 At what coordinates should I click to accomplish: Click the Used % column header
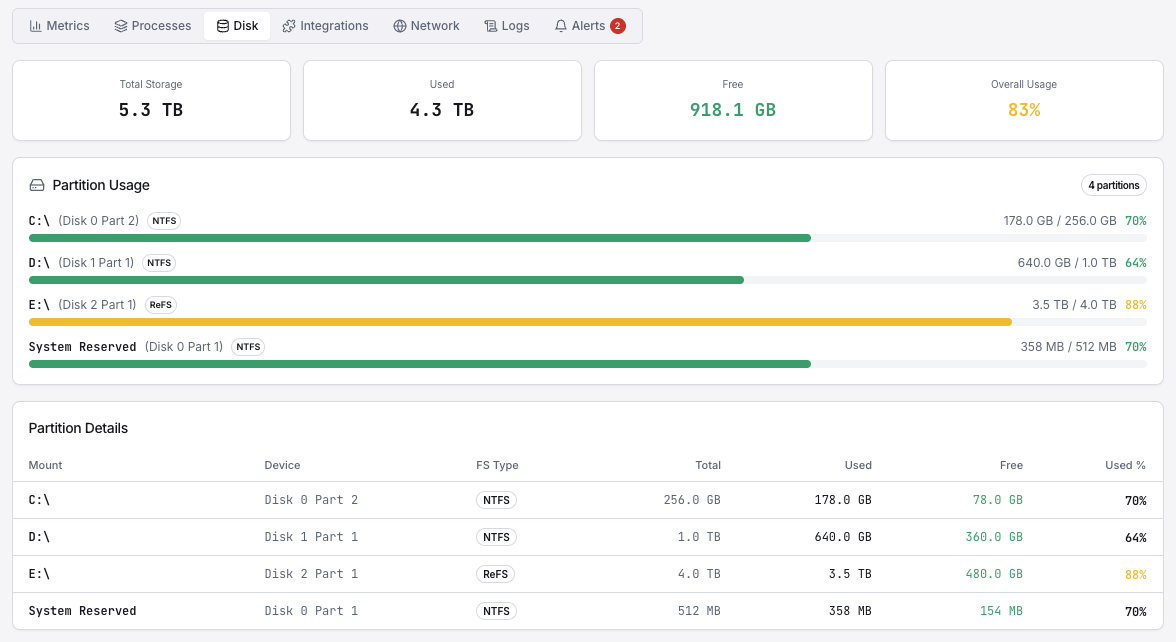click(x=1125, y=465)
